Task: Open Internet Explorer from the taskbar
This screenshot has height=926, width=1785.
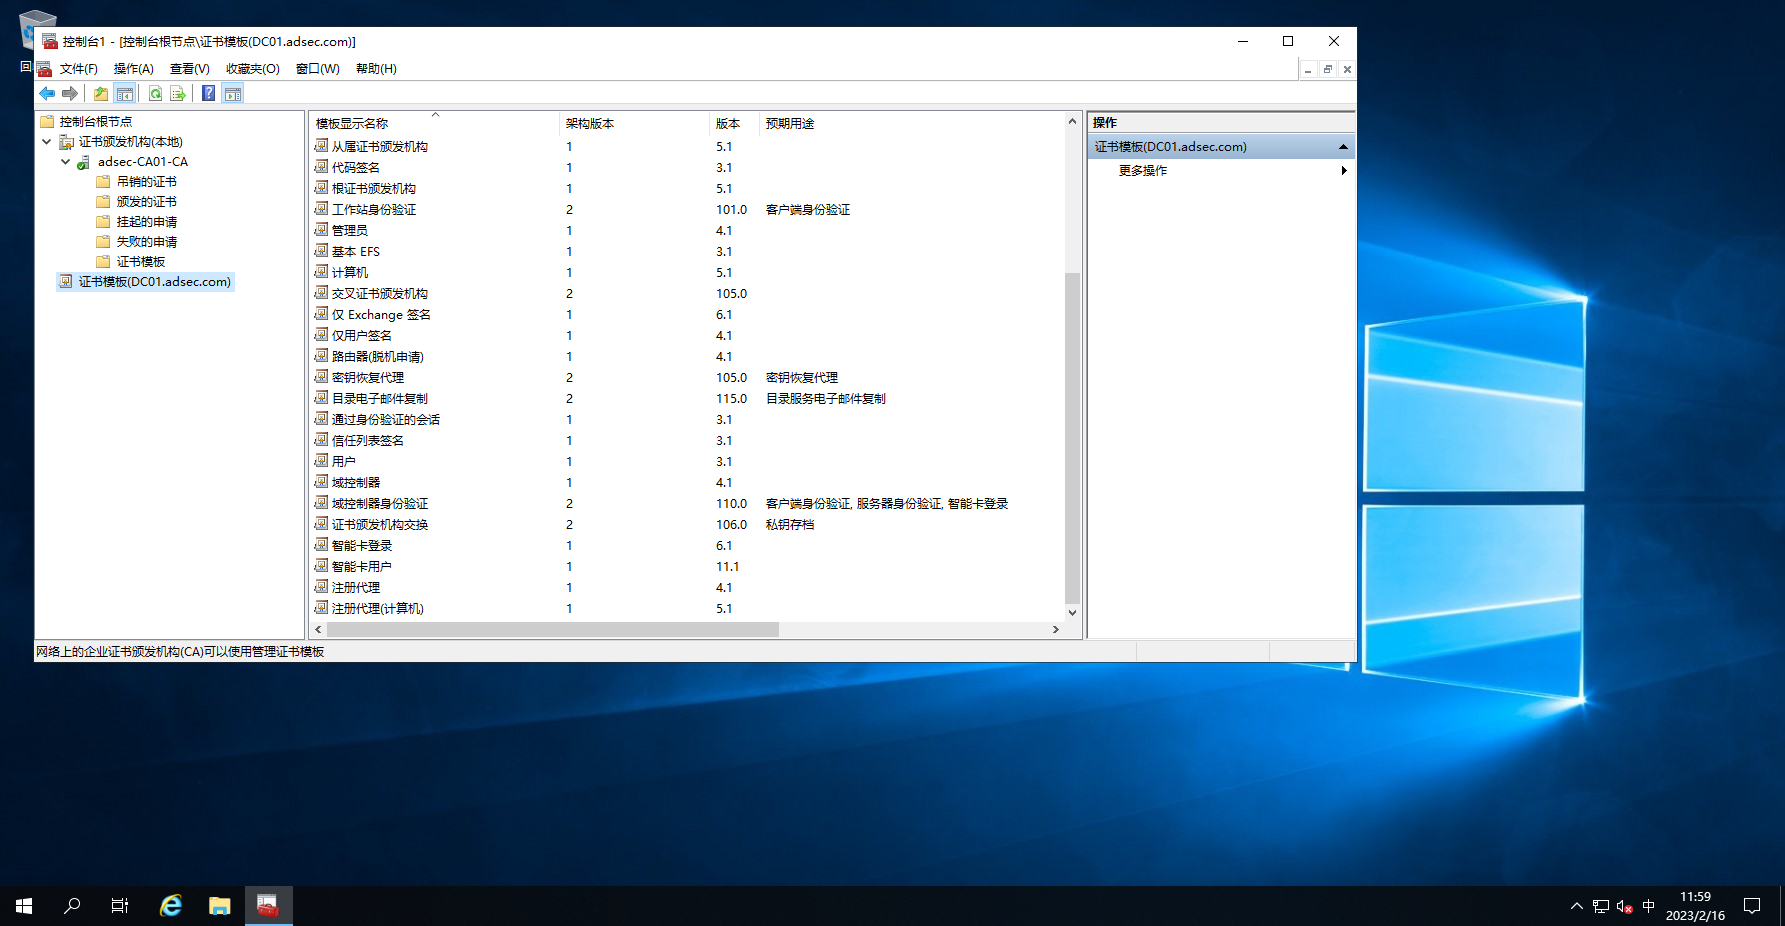Action: pos(171,906)
